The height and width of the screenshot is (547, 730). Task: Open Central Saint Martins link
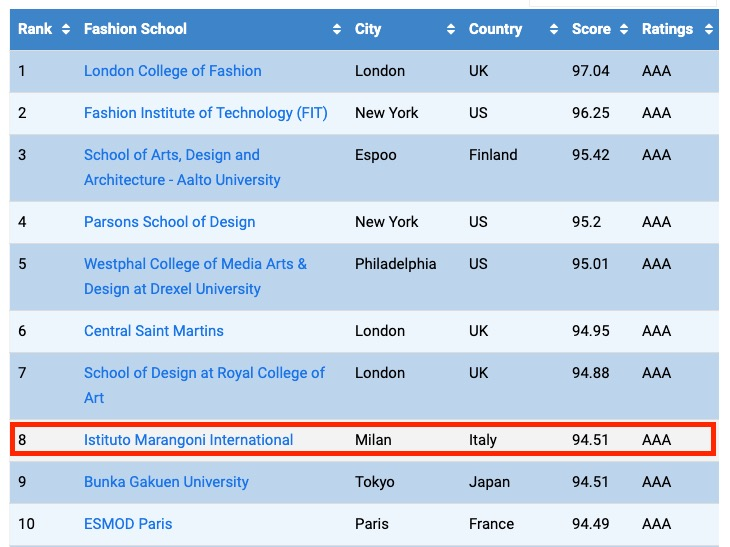[154, 331]
